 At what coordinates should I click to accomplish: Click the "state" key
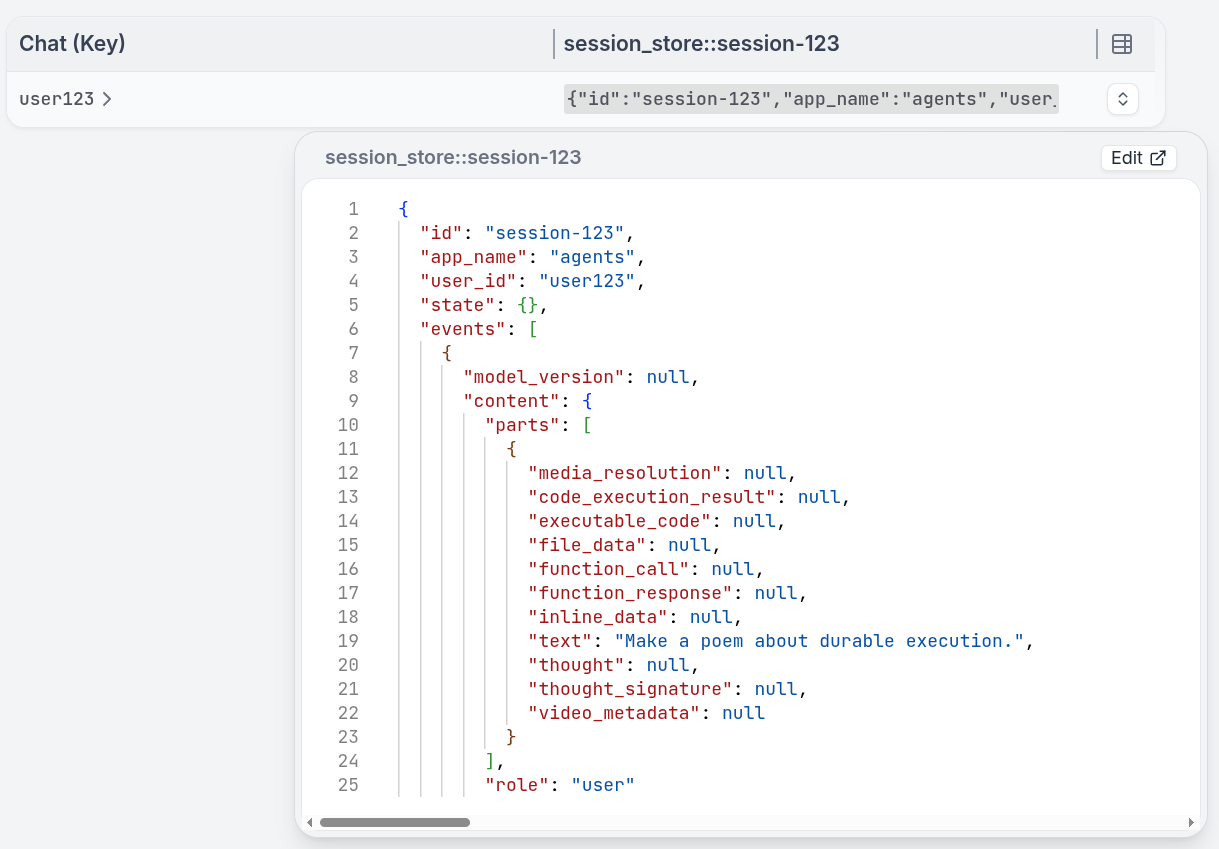pyautogui.click(x=457, y=305)
